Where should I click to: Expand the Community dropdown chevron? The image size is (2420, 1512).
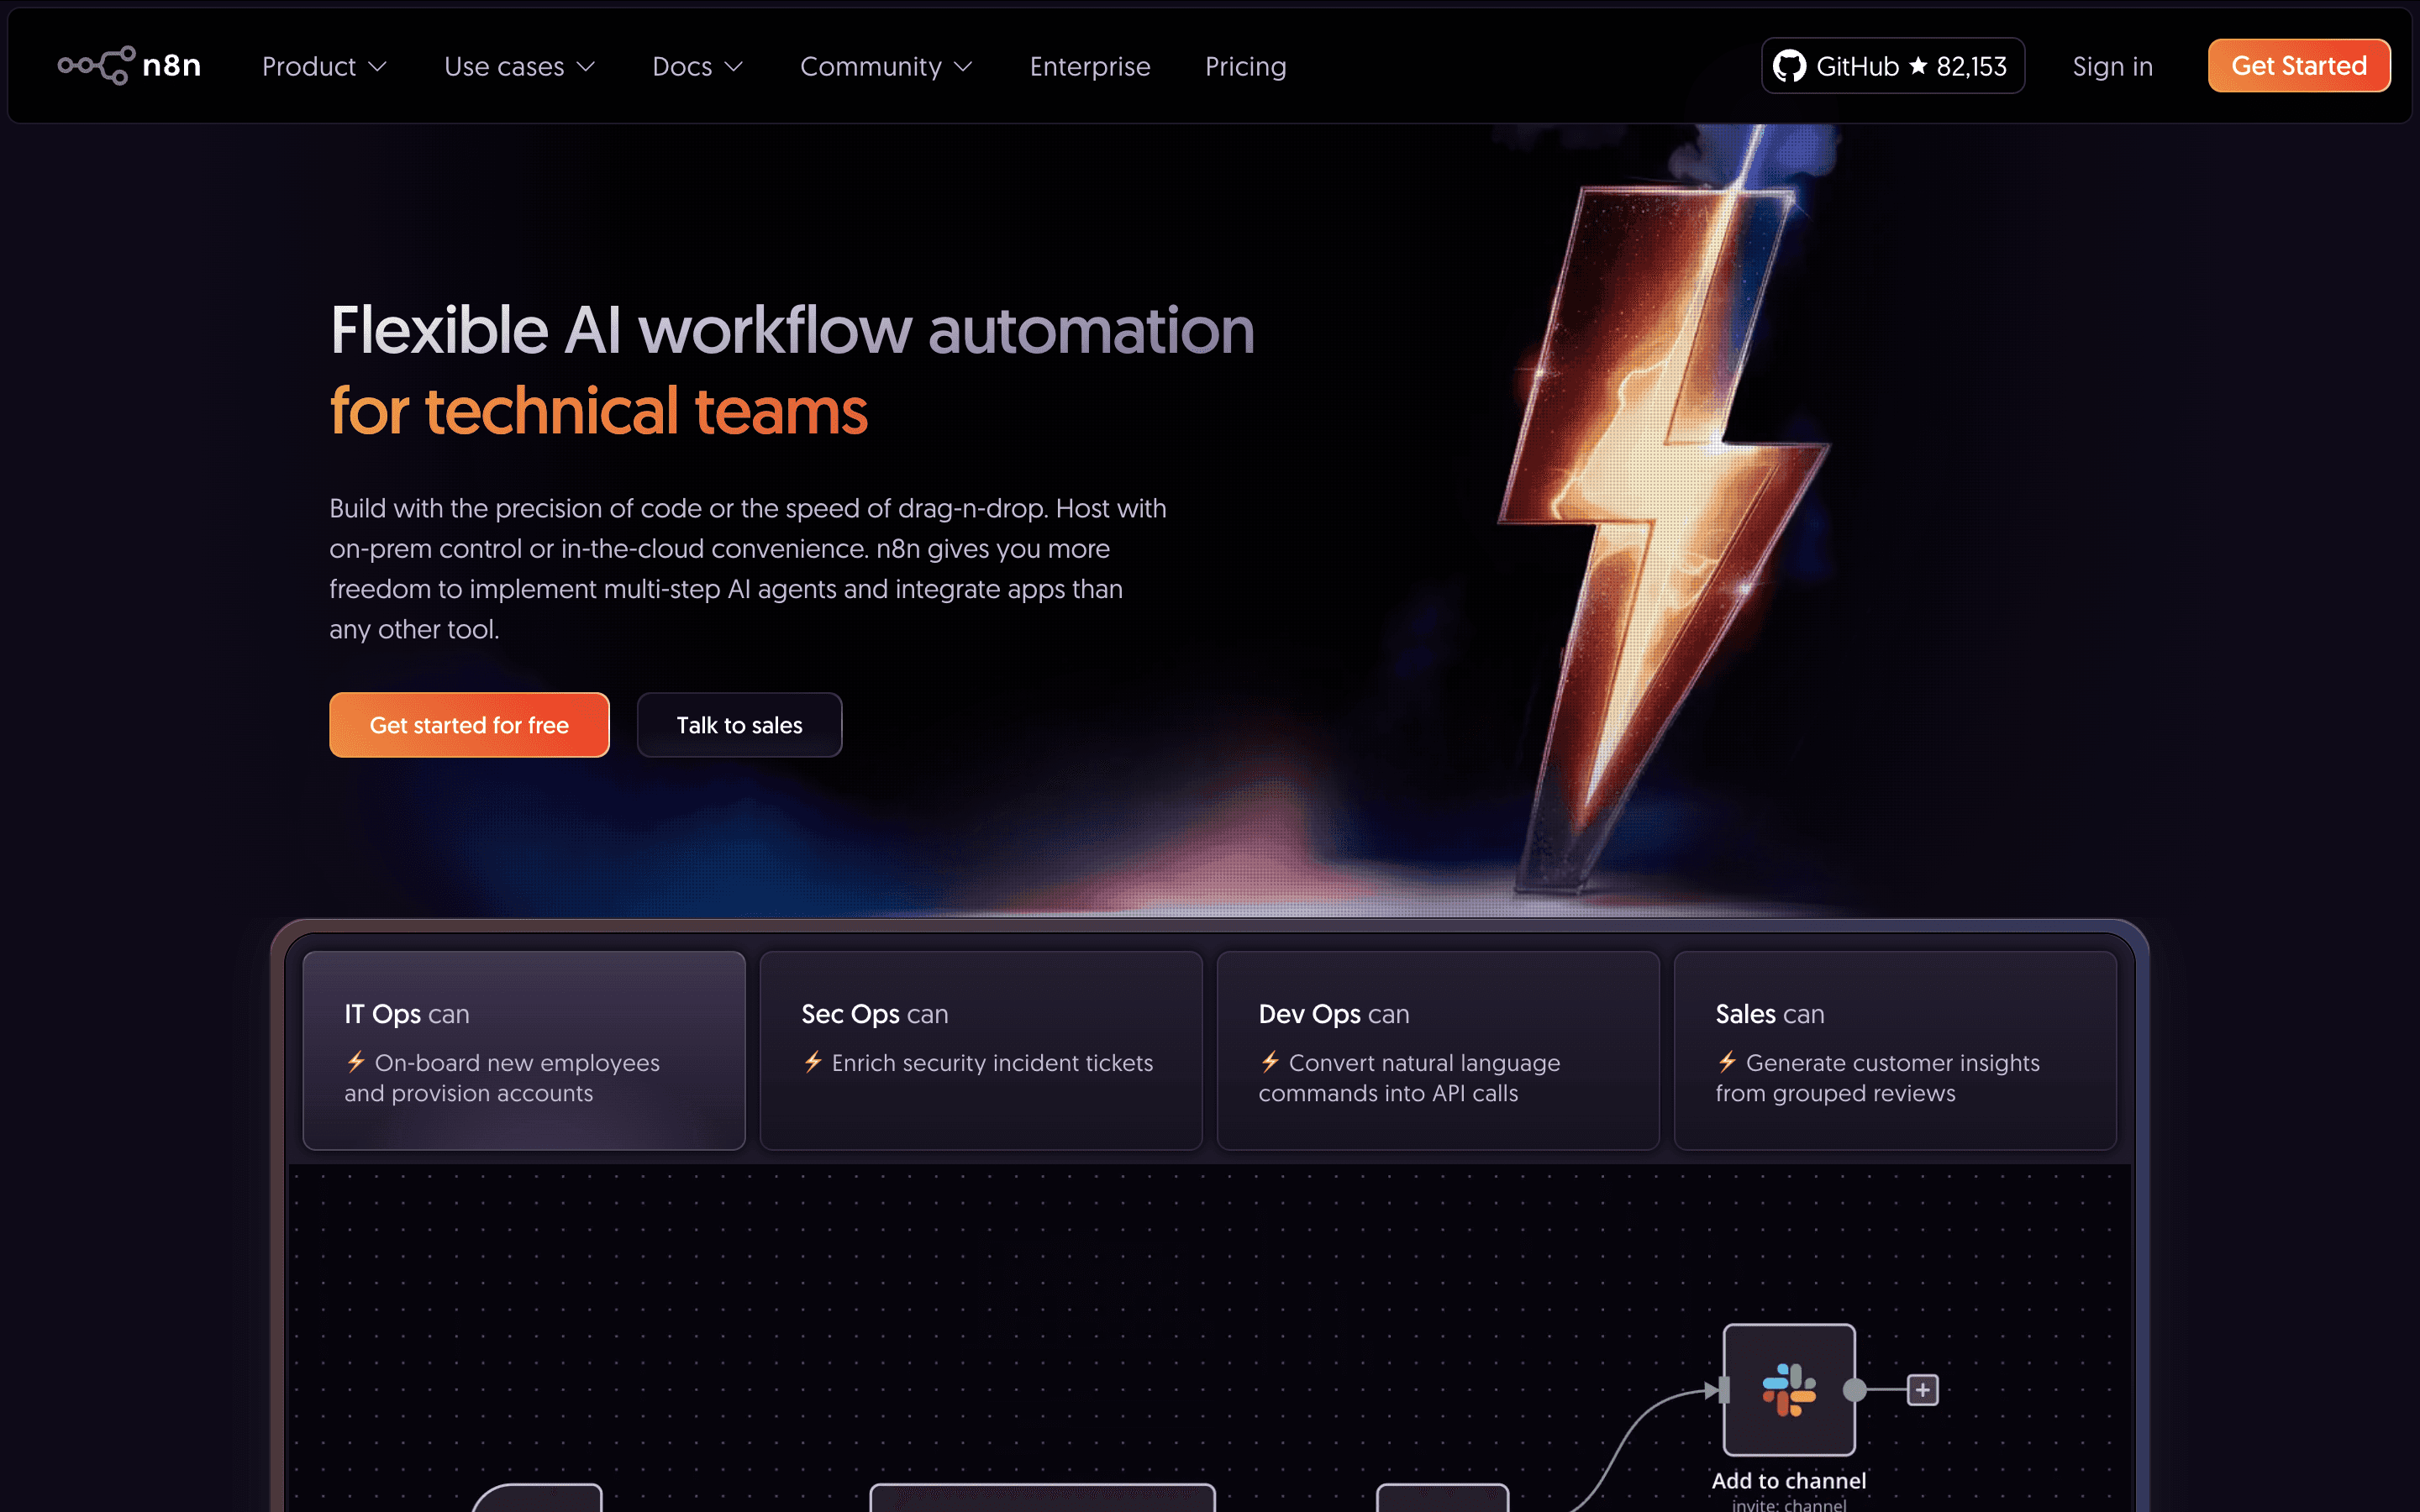(963, 67)
